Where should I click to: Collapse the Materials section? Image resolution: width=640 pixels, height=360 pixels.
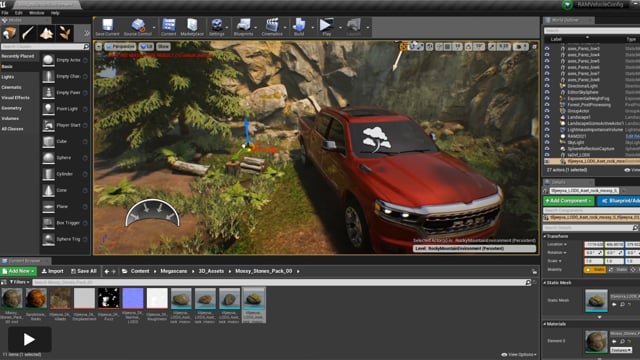click(x=545, y=324)
